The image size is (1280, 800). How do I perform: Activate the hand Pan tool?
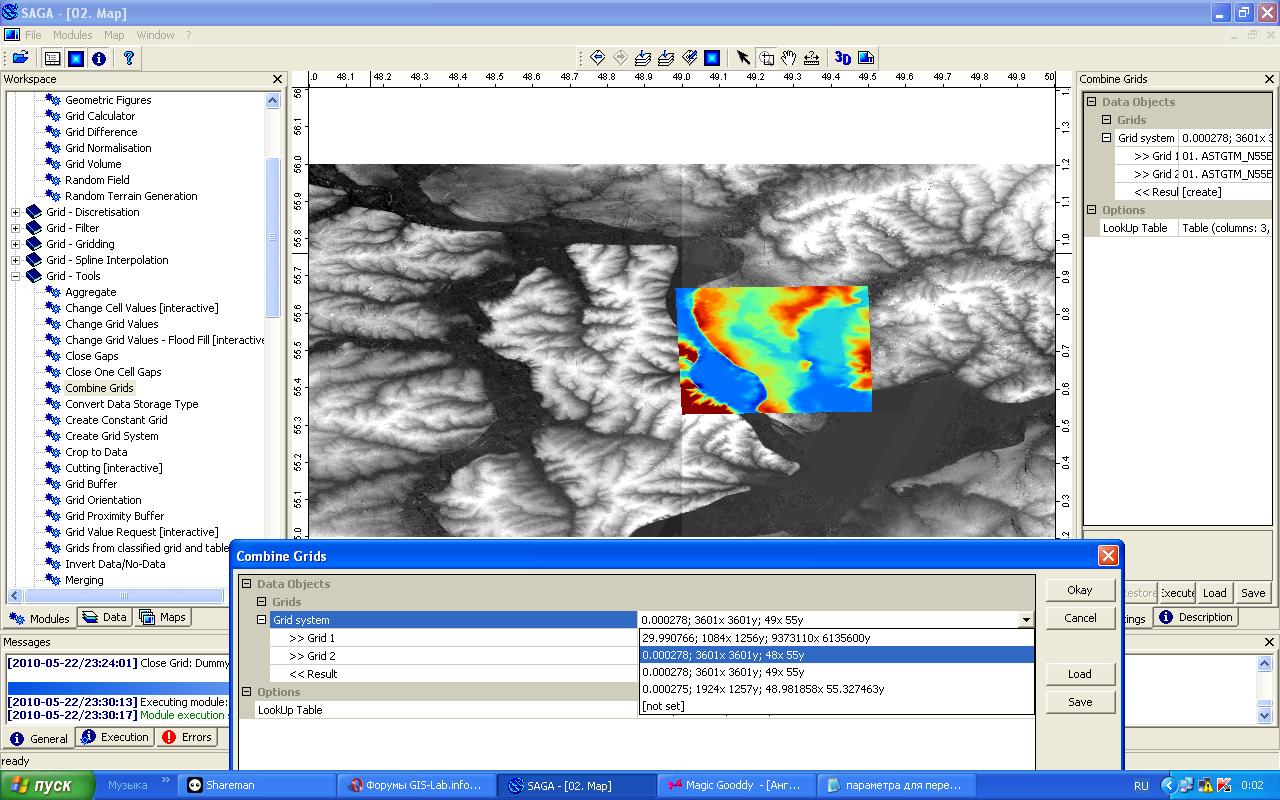point(789,58)
